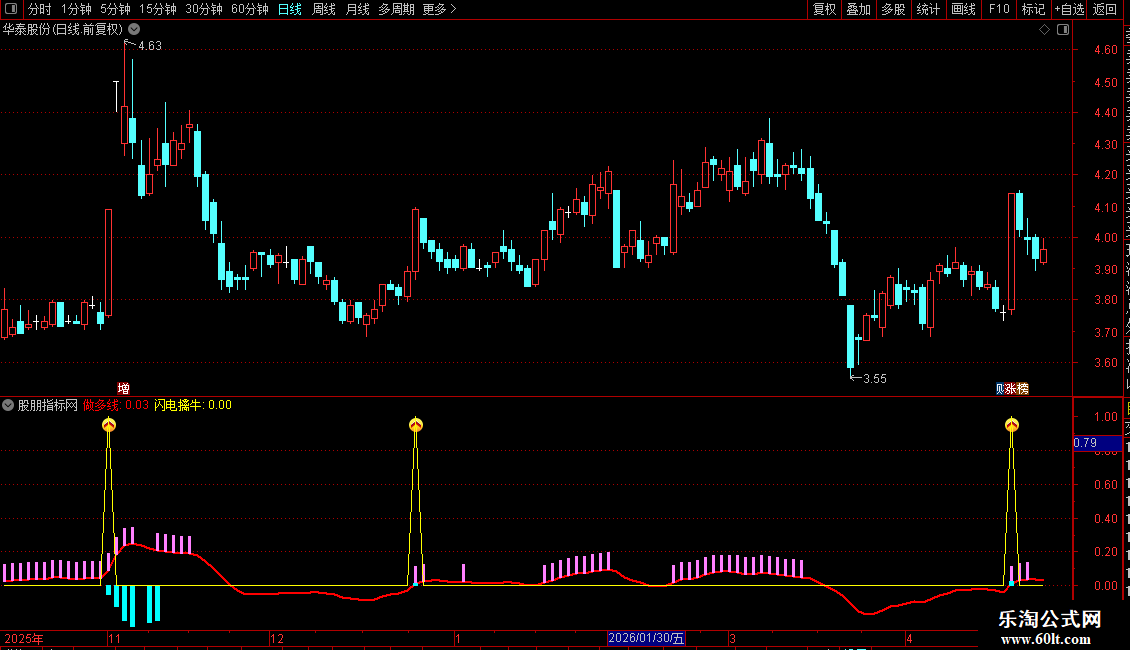The image size is (1130, 650).
Task: Click the 涨榜 marker at chart bottom
Action: (x=1017, y=388)
